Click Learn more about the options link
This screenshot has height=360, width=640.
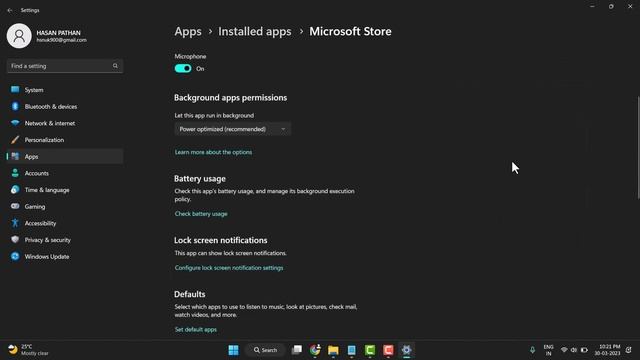click(x=213, y=152)
